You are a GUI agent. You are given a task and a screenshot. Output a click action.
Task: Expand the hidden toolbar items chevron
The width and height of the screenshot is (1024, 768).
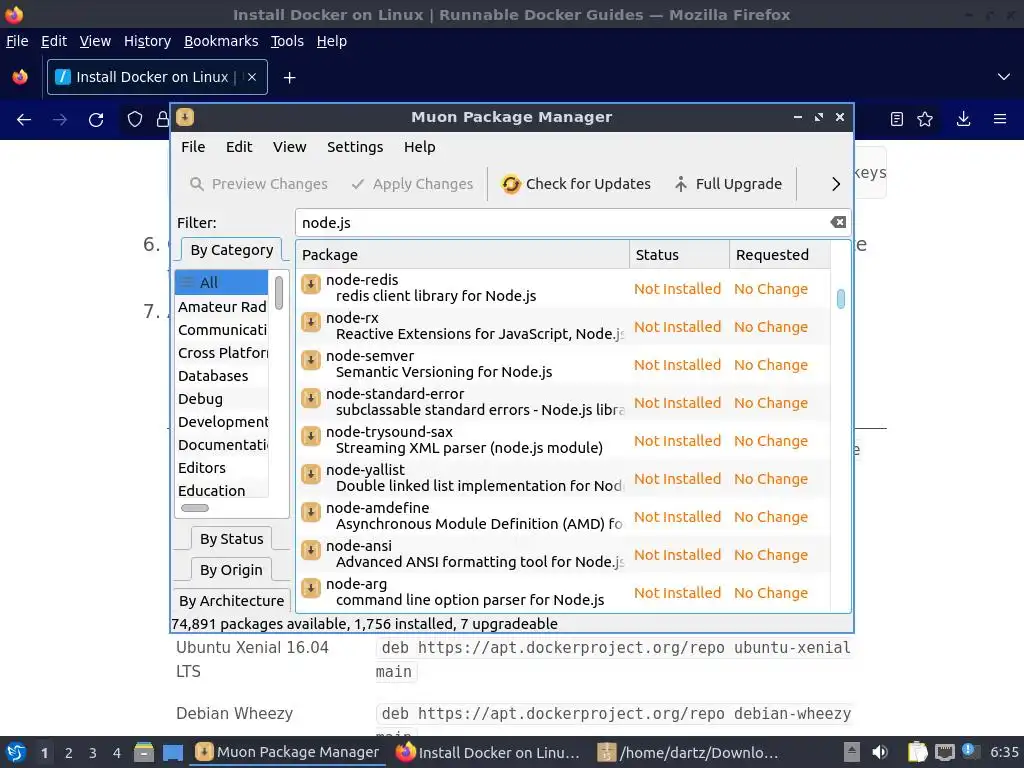tap(835, 184)
